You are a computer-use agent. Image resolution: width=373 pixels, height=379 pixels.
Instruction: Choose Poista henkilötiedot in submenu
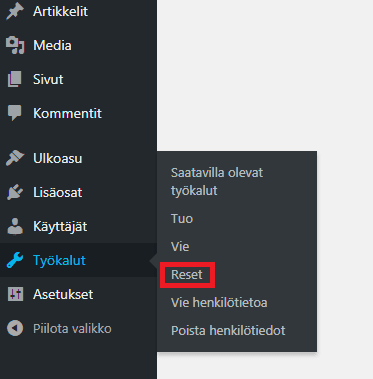click(228, 331)
